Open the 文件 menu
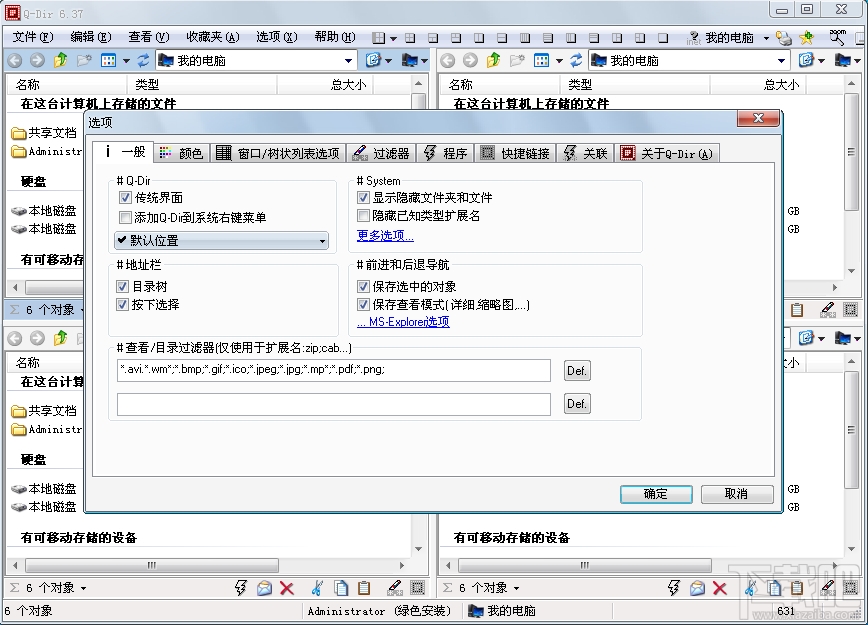This screenshot has height=625, width=868. pyautogui.click(x=33, y=37)
